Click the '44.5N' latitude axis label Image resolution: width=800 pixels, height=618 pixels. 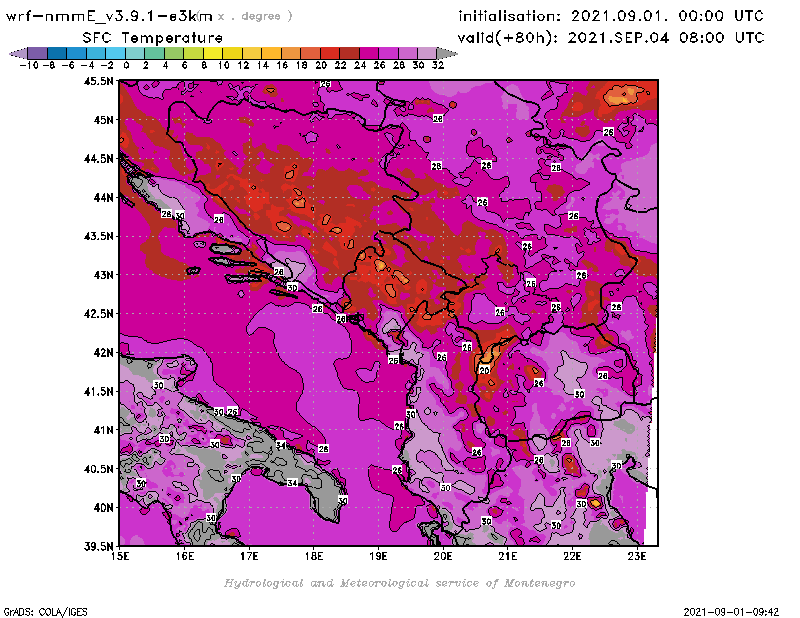point(98,159)
